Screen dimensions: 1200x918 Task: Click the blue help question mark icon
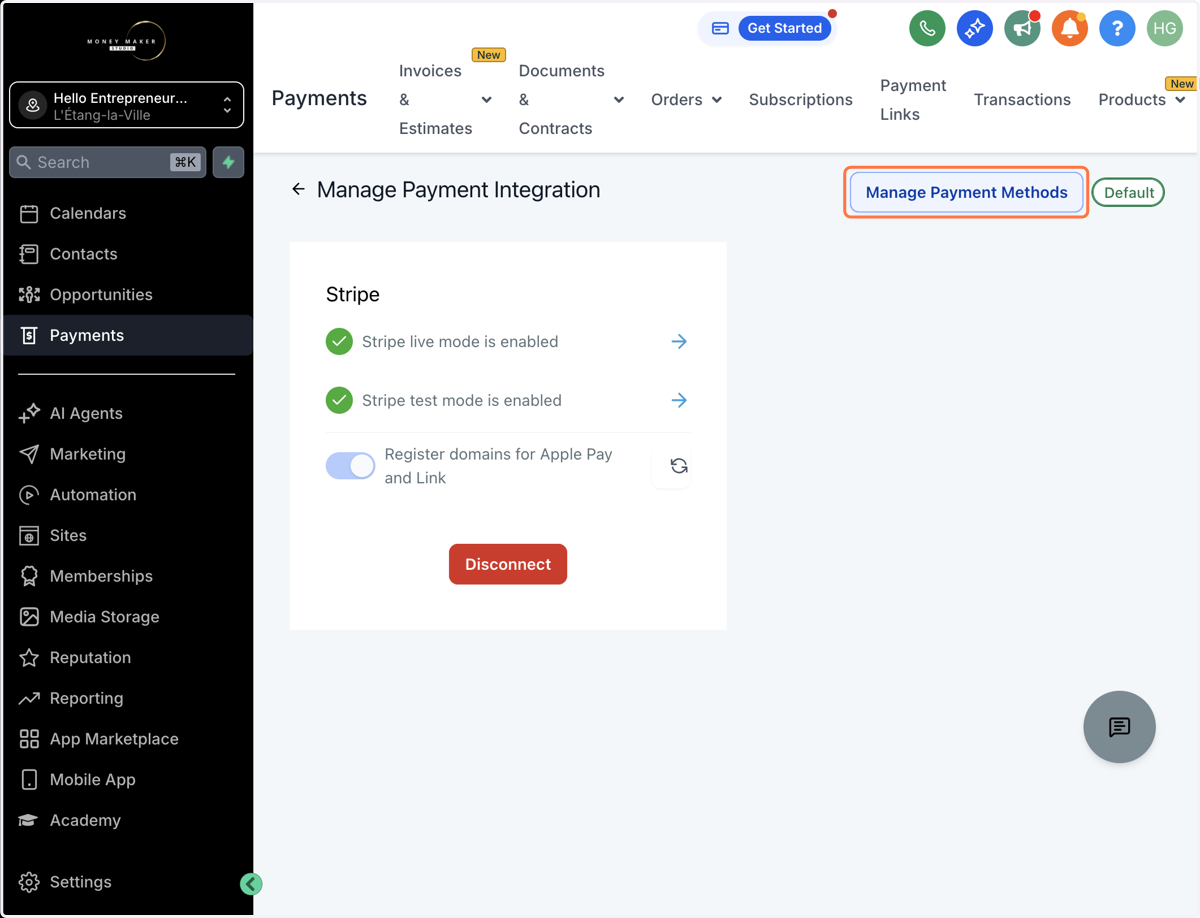pyautogui.click(x=1117, y=28)
